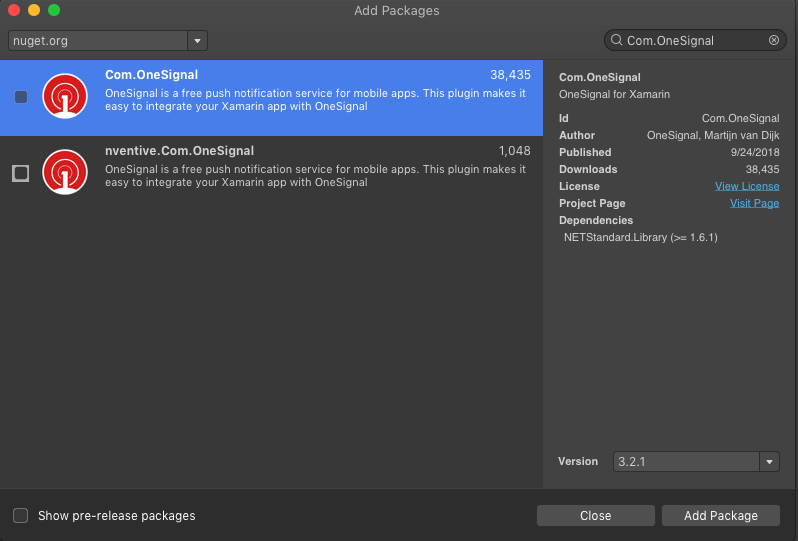Click the published date 9/24/2018
This screenshot has height=541, width=798.
point(755,152)
